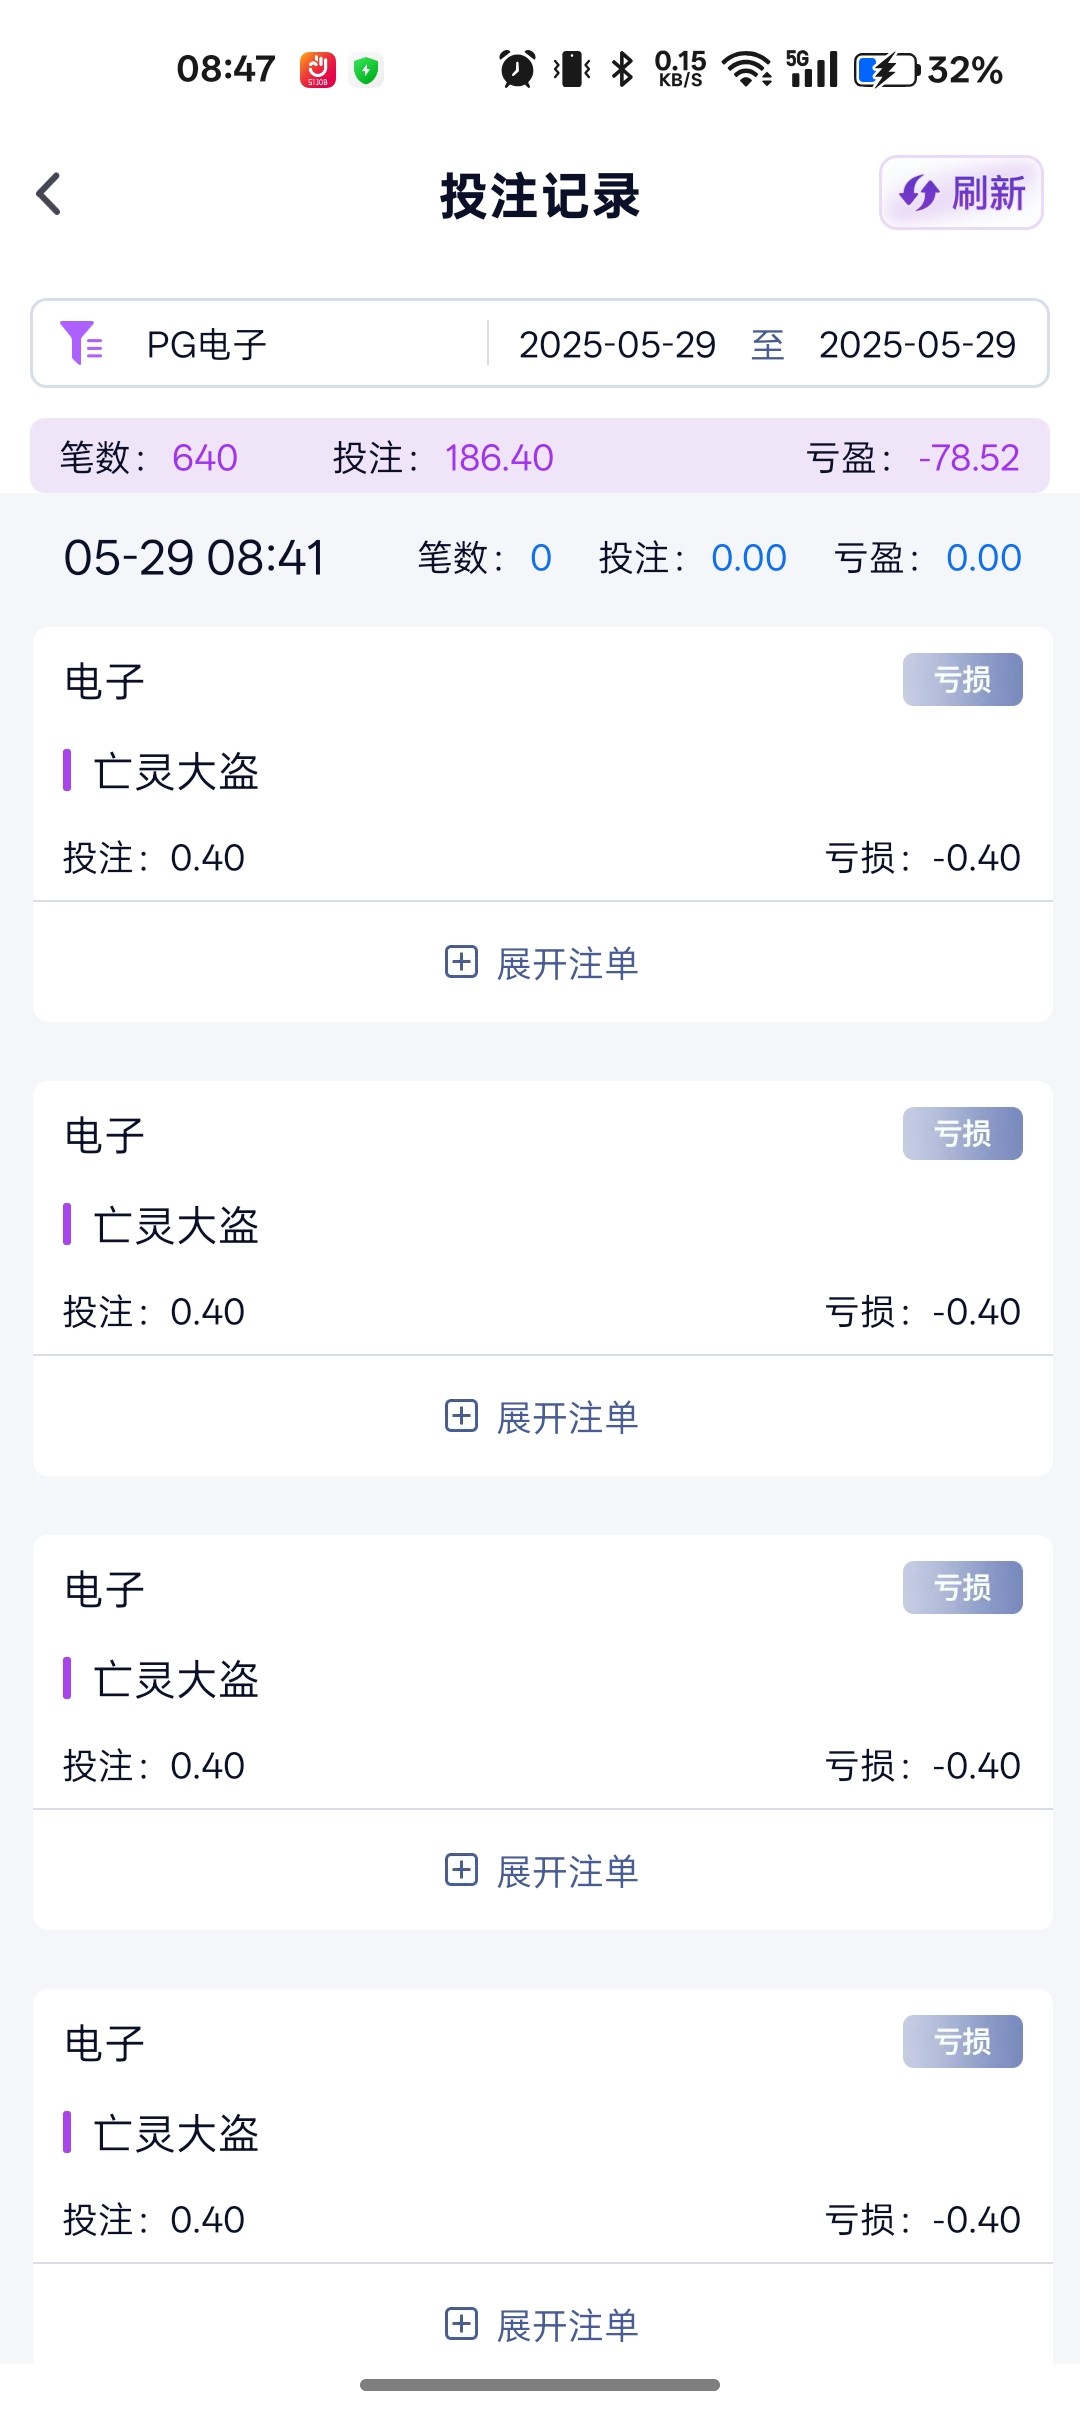
Task: Tap the back arrow icon
Action: point(49,194)
